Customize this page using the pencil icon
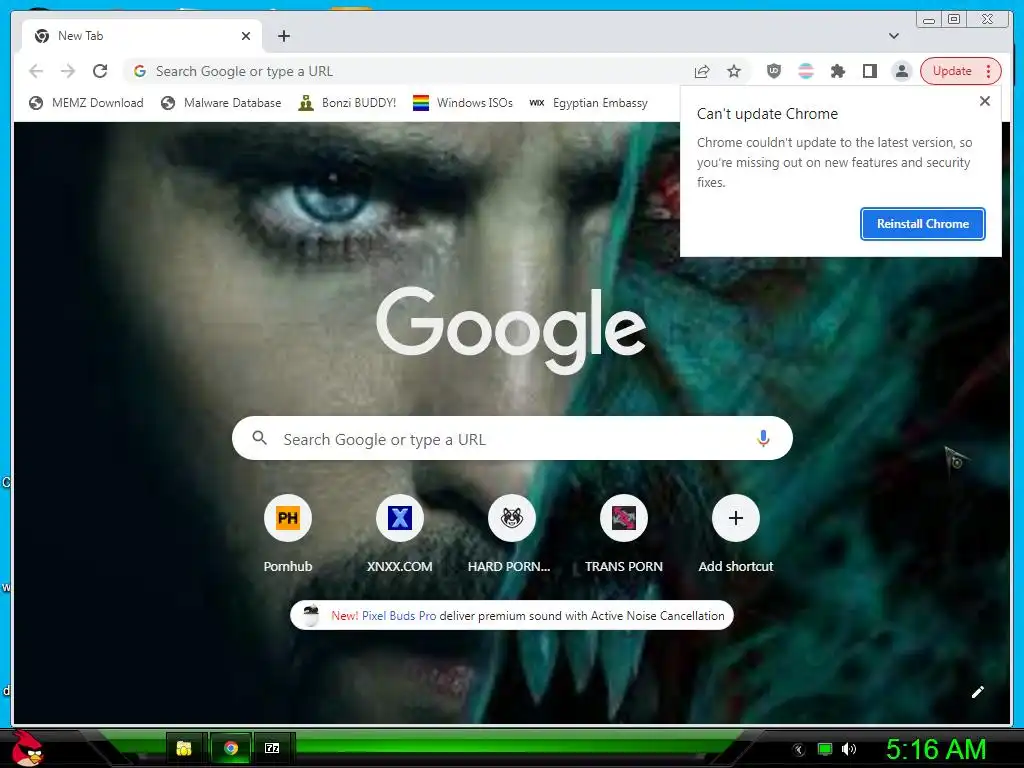The image size is (1024, 768). [x=978, y=692]
